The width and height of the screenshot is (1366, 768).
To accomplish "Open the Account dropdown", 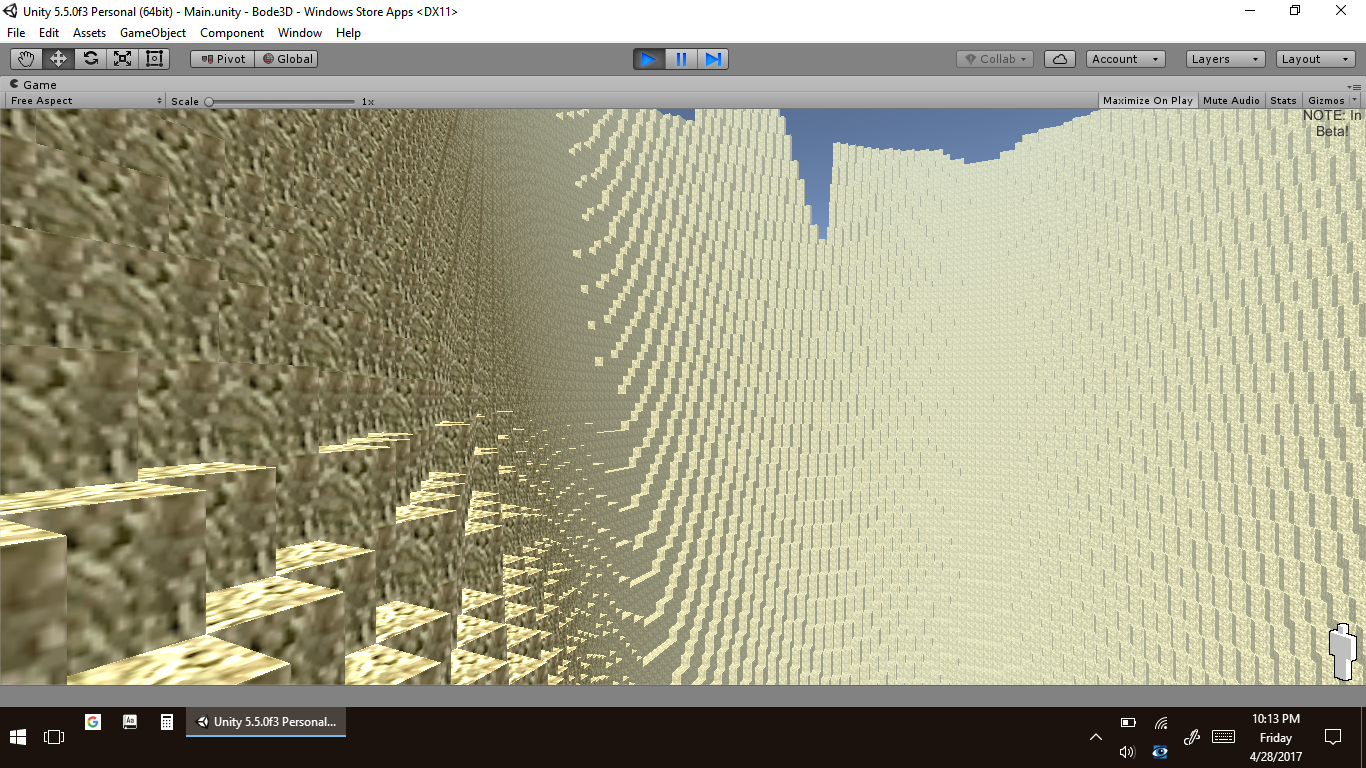I will click(x=1125, y=59).
